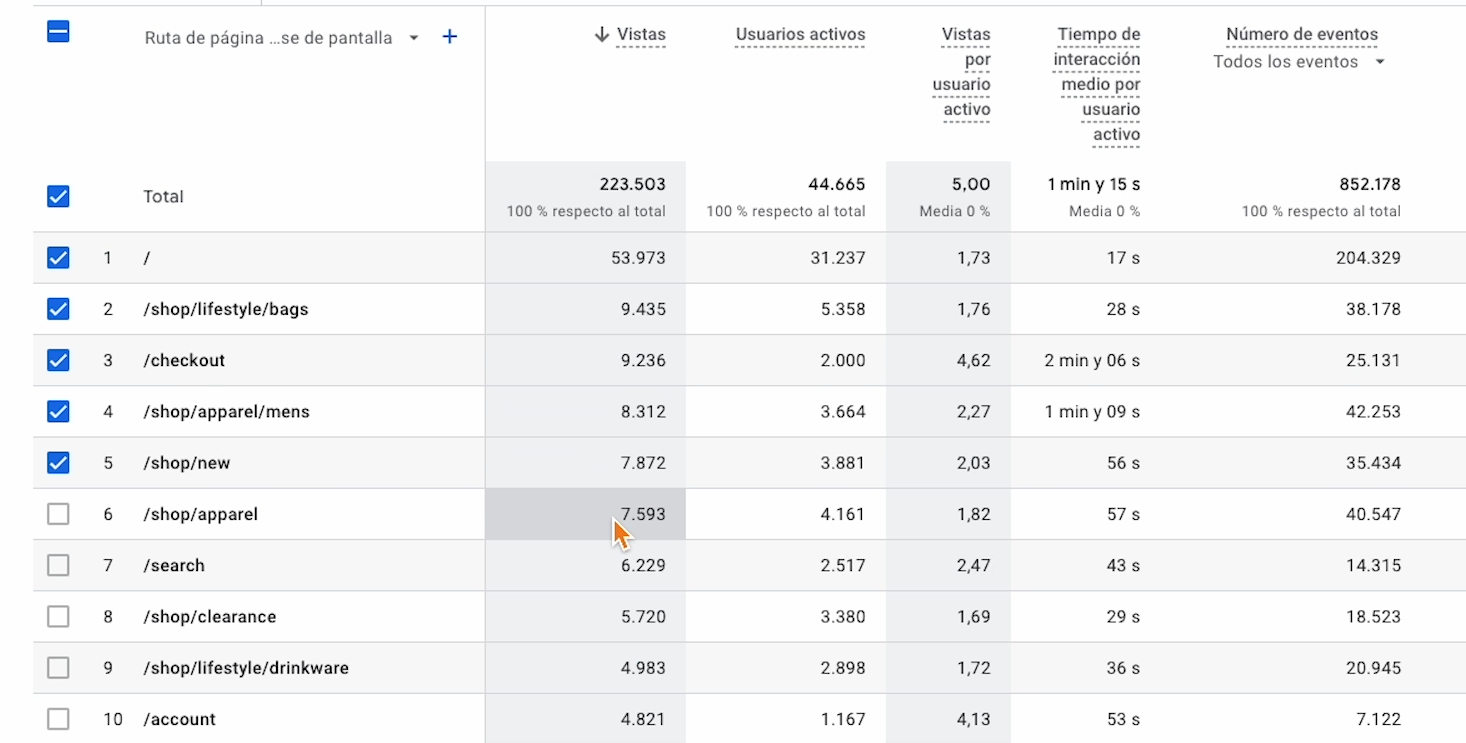Click the /shop/apparel/mens page path
The image size is (1466, 743).
coord(226,412)
